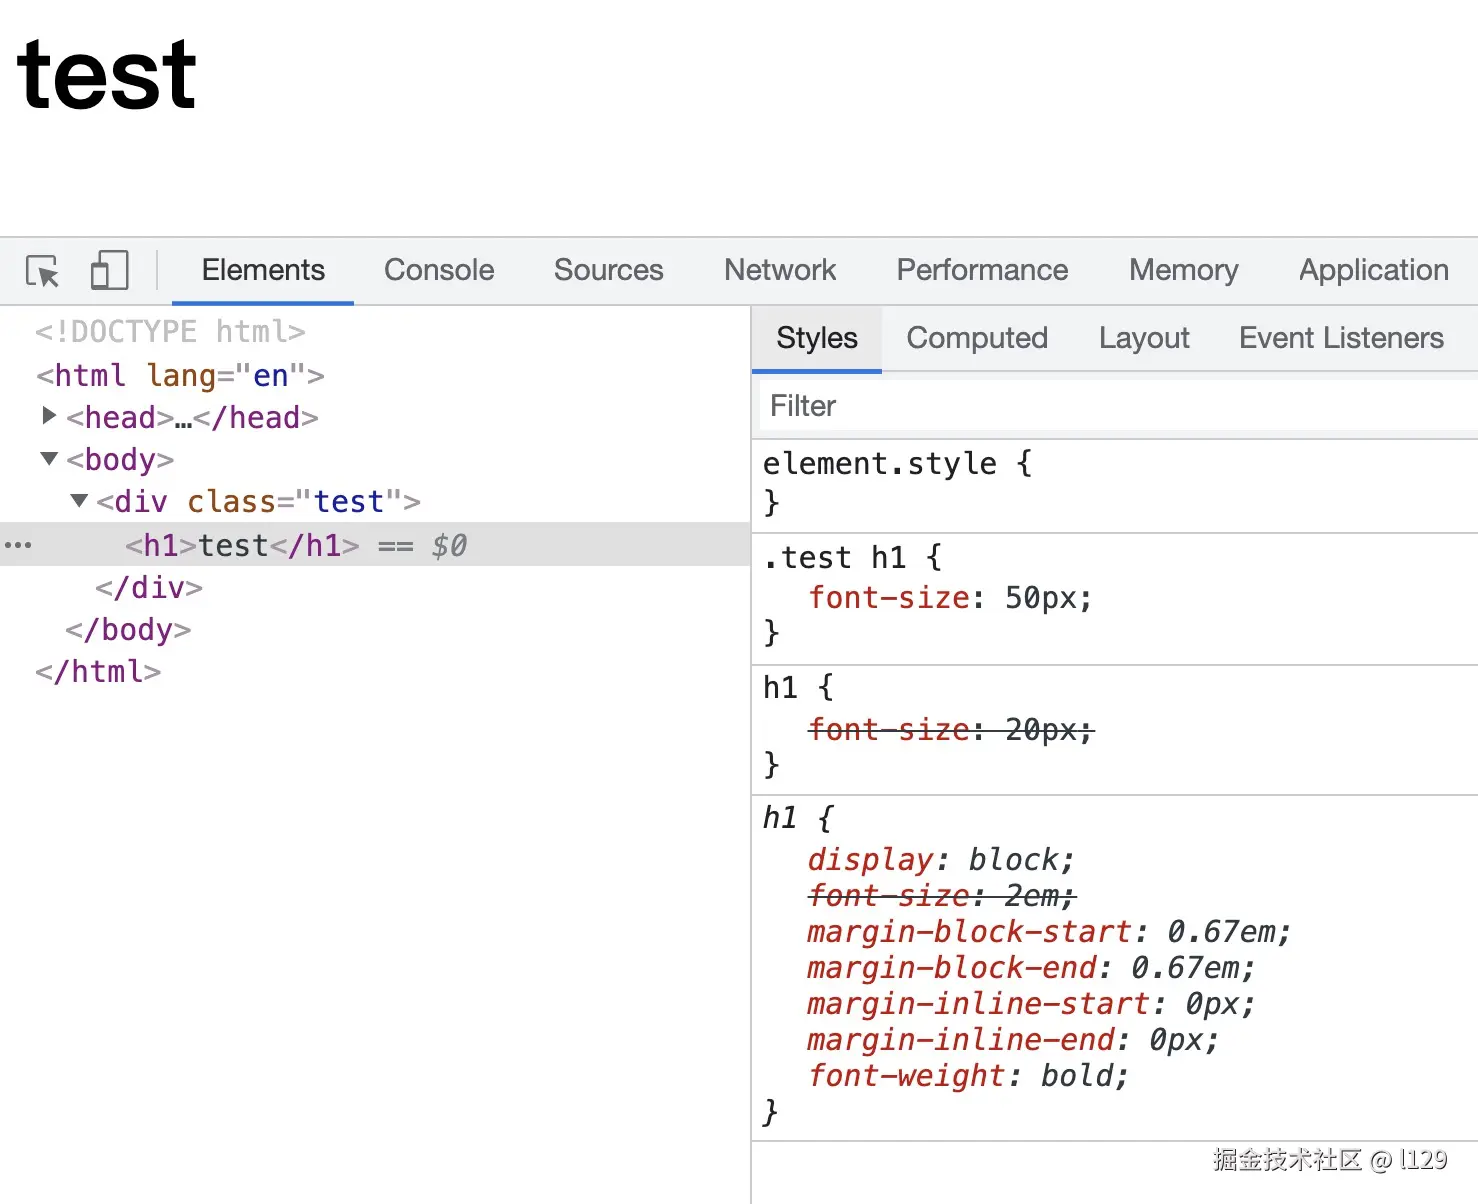Collapse the body element tree node

pyautogui.click(x=49, y=458)
